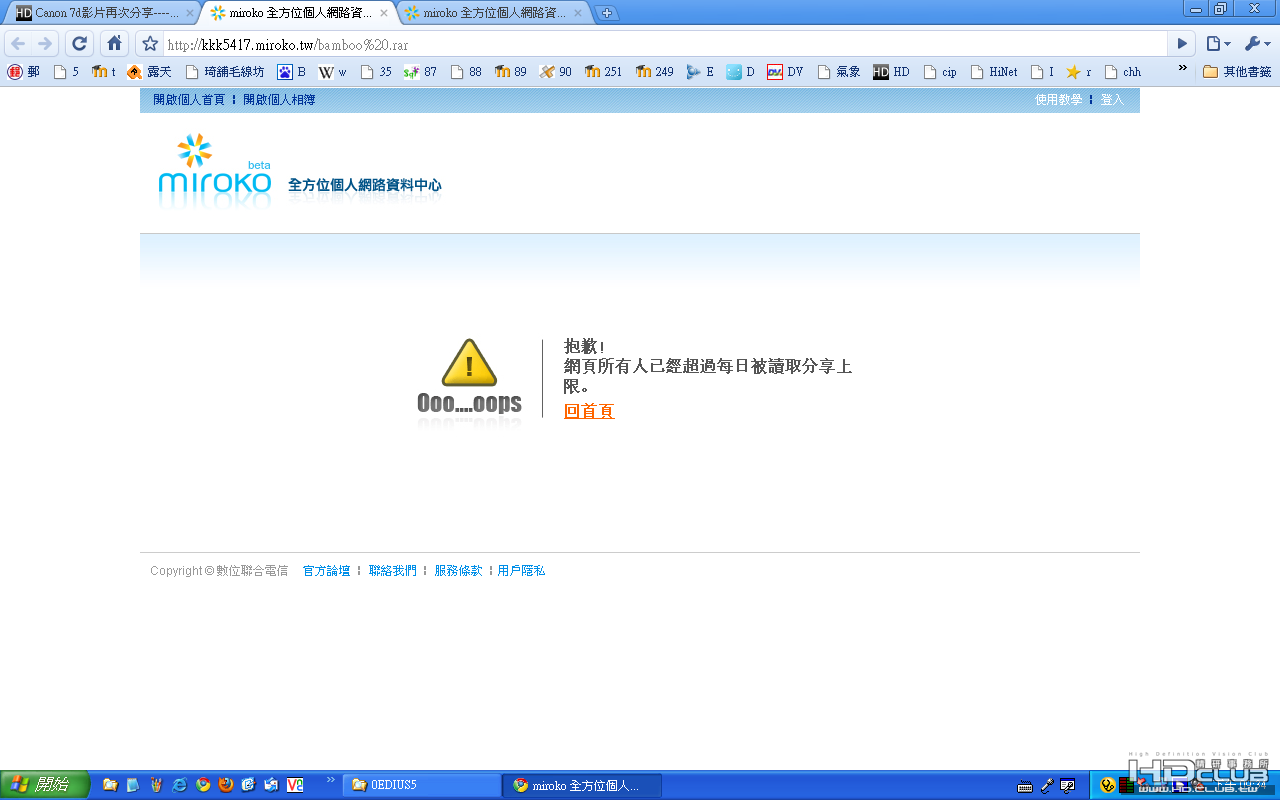The height and width of the screenshot is (800, 1280).
Task: Expand the Quick Launch overflow chevron
Action: click(x=331, y=780)
